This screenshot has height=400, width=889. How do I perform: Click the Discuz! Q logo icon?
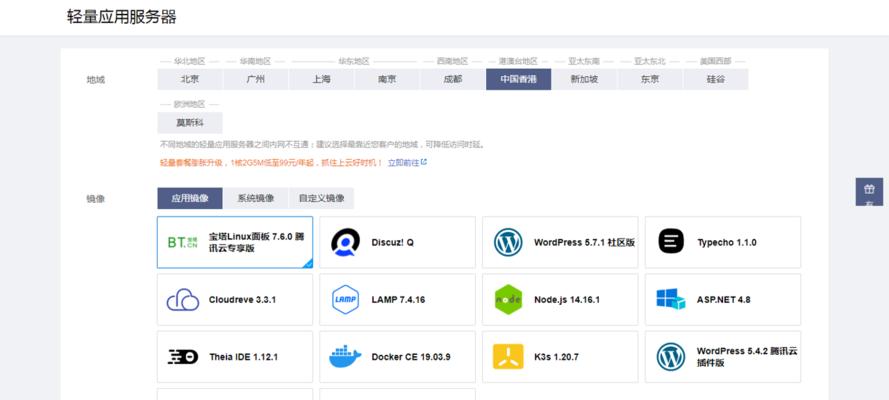(x=345, y=242)
